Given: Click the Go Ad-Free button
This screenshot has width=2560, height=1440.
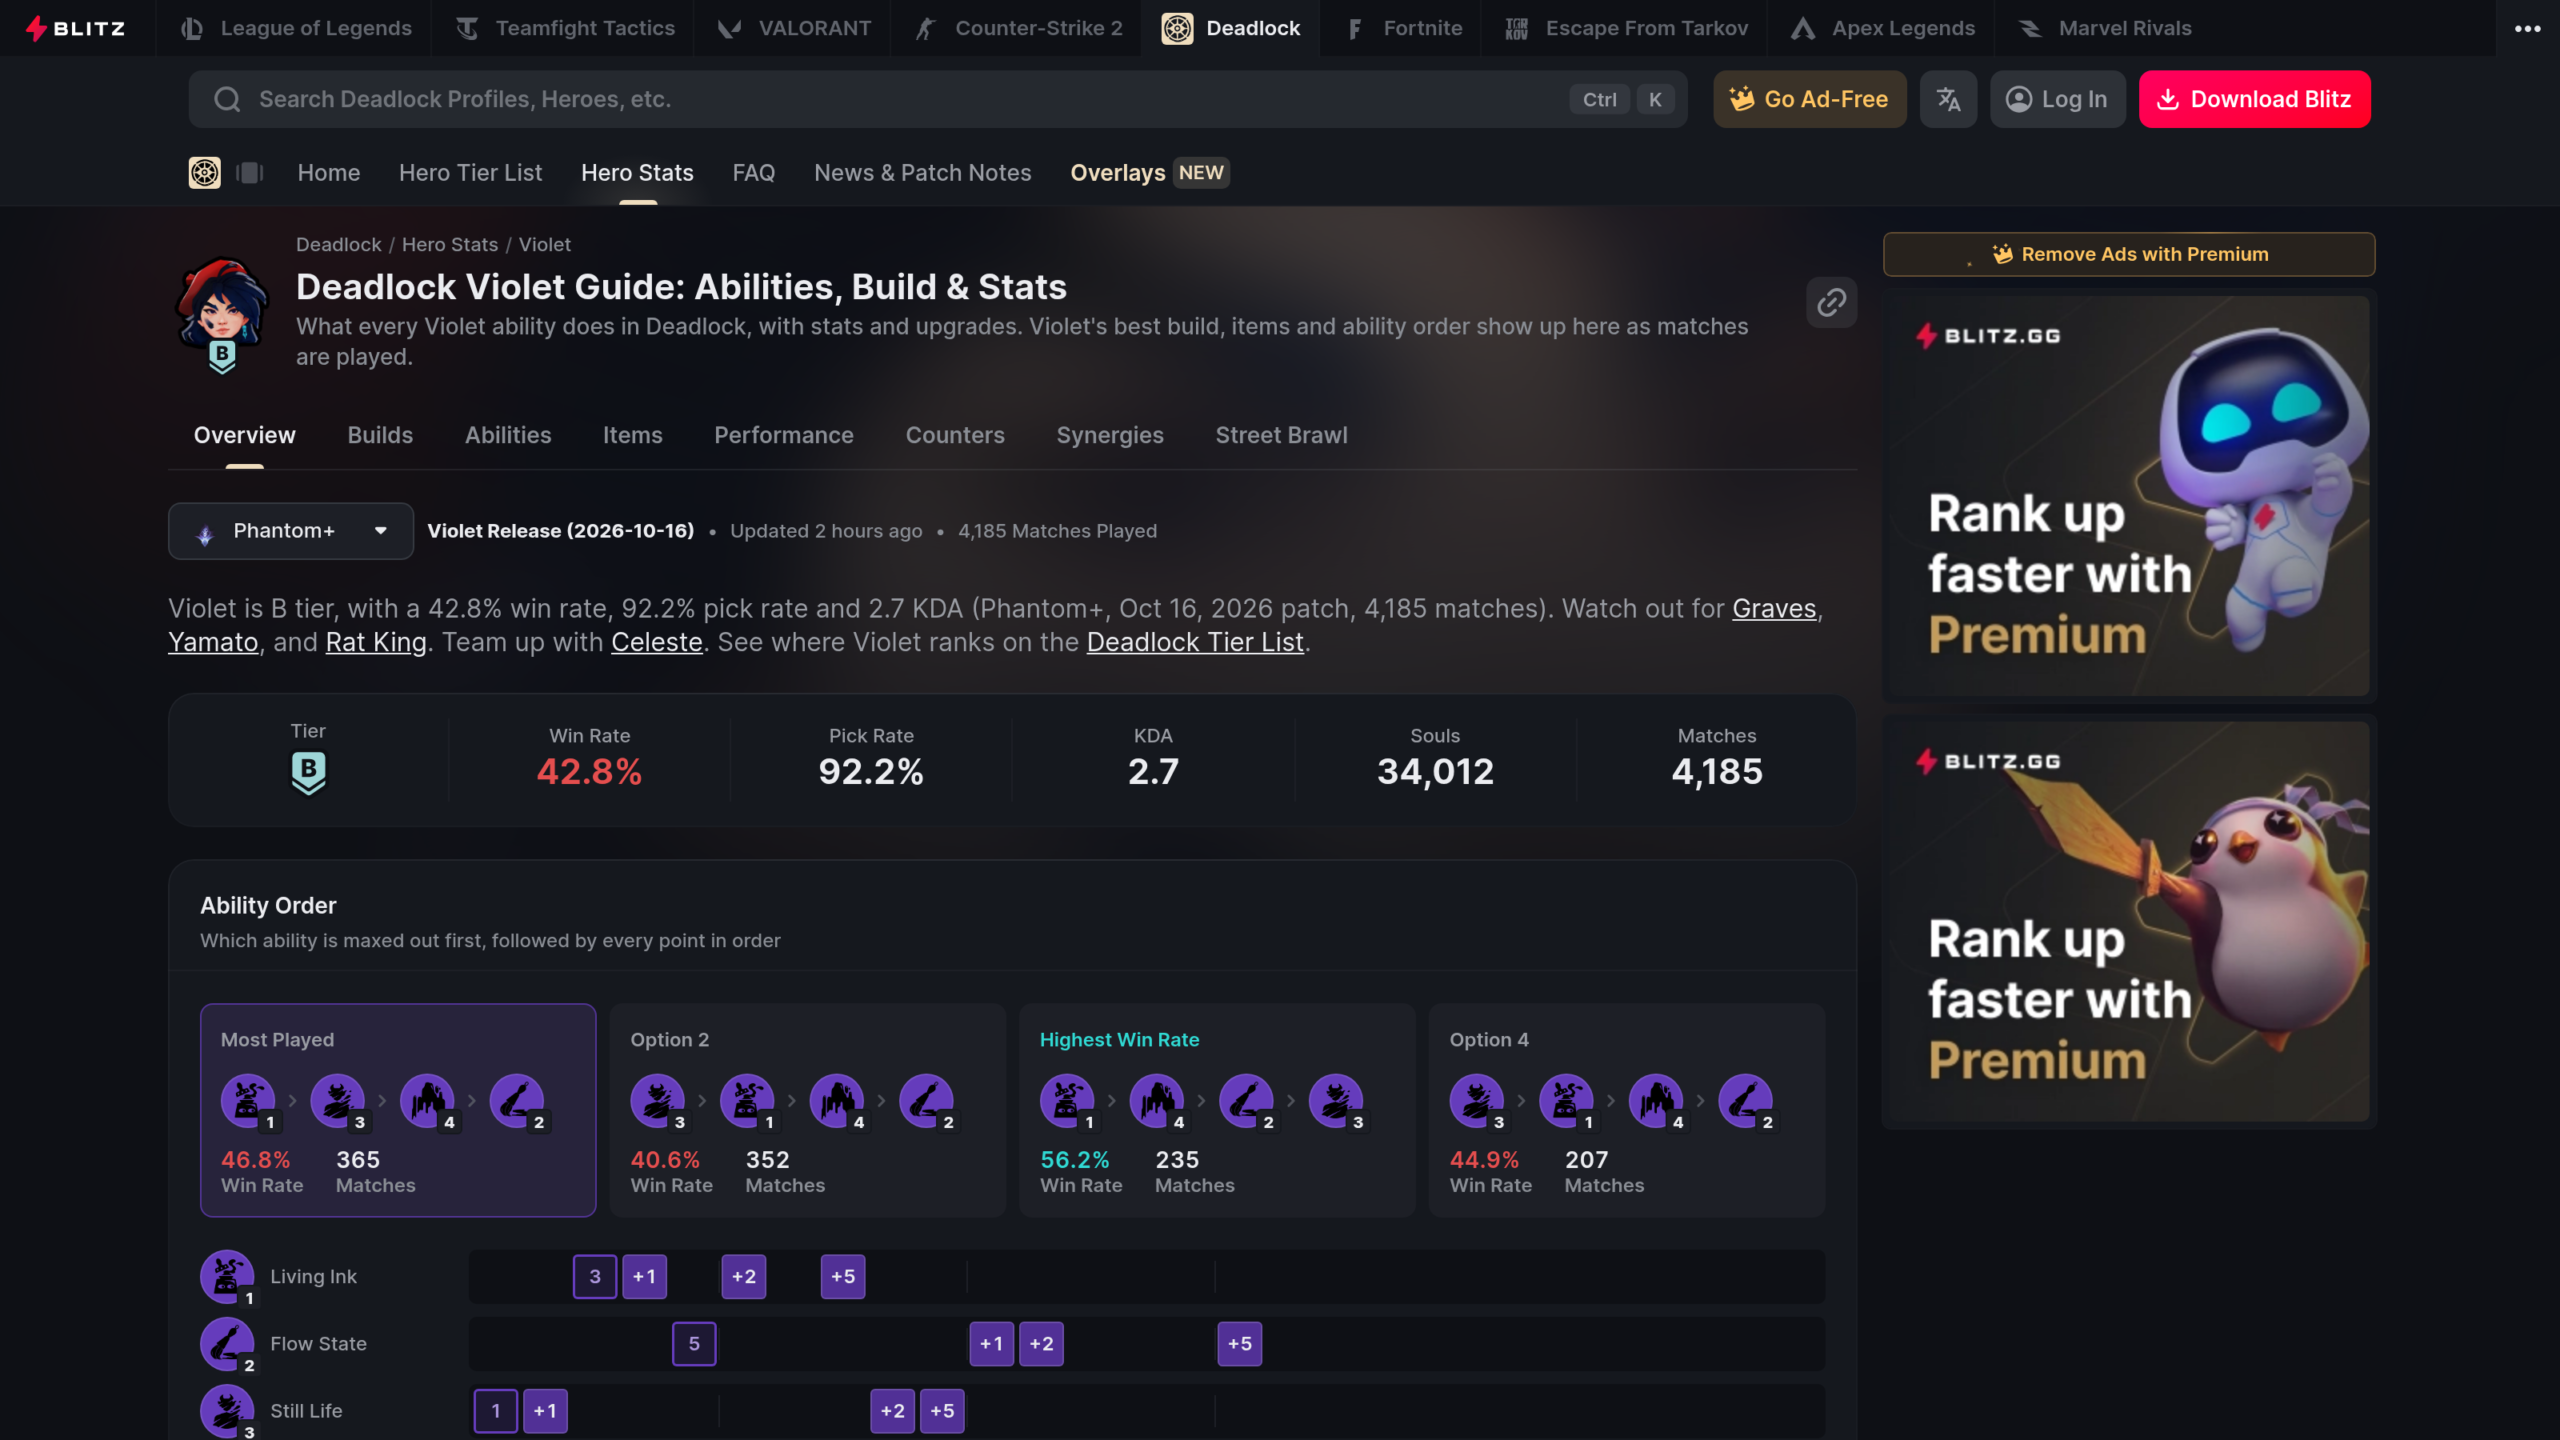Looking at the screenshot, I should [1809, 99].
